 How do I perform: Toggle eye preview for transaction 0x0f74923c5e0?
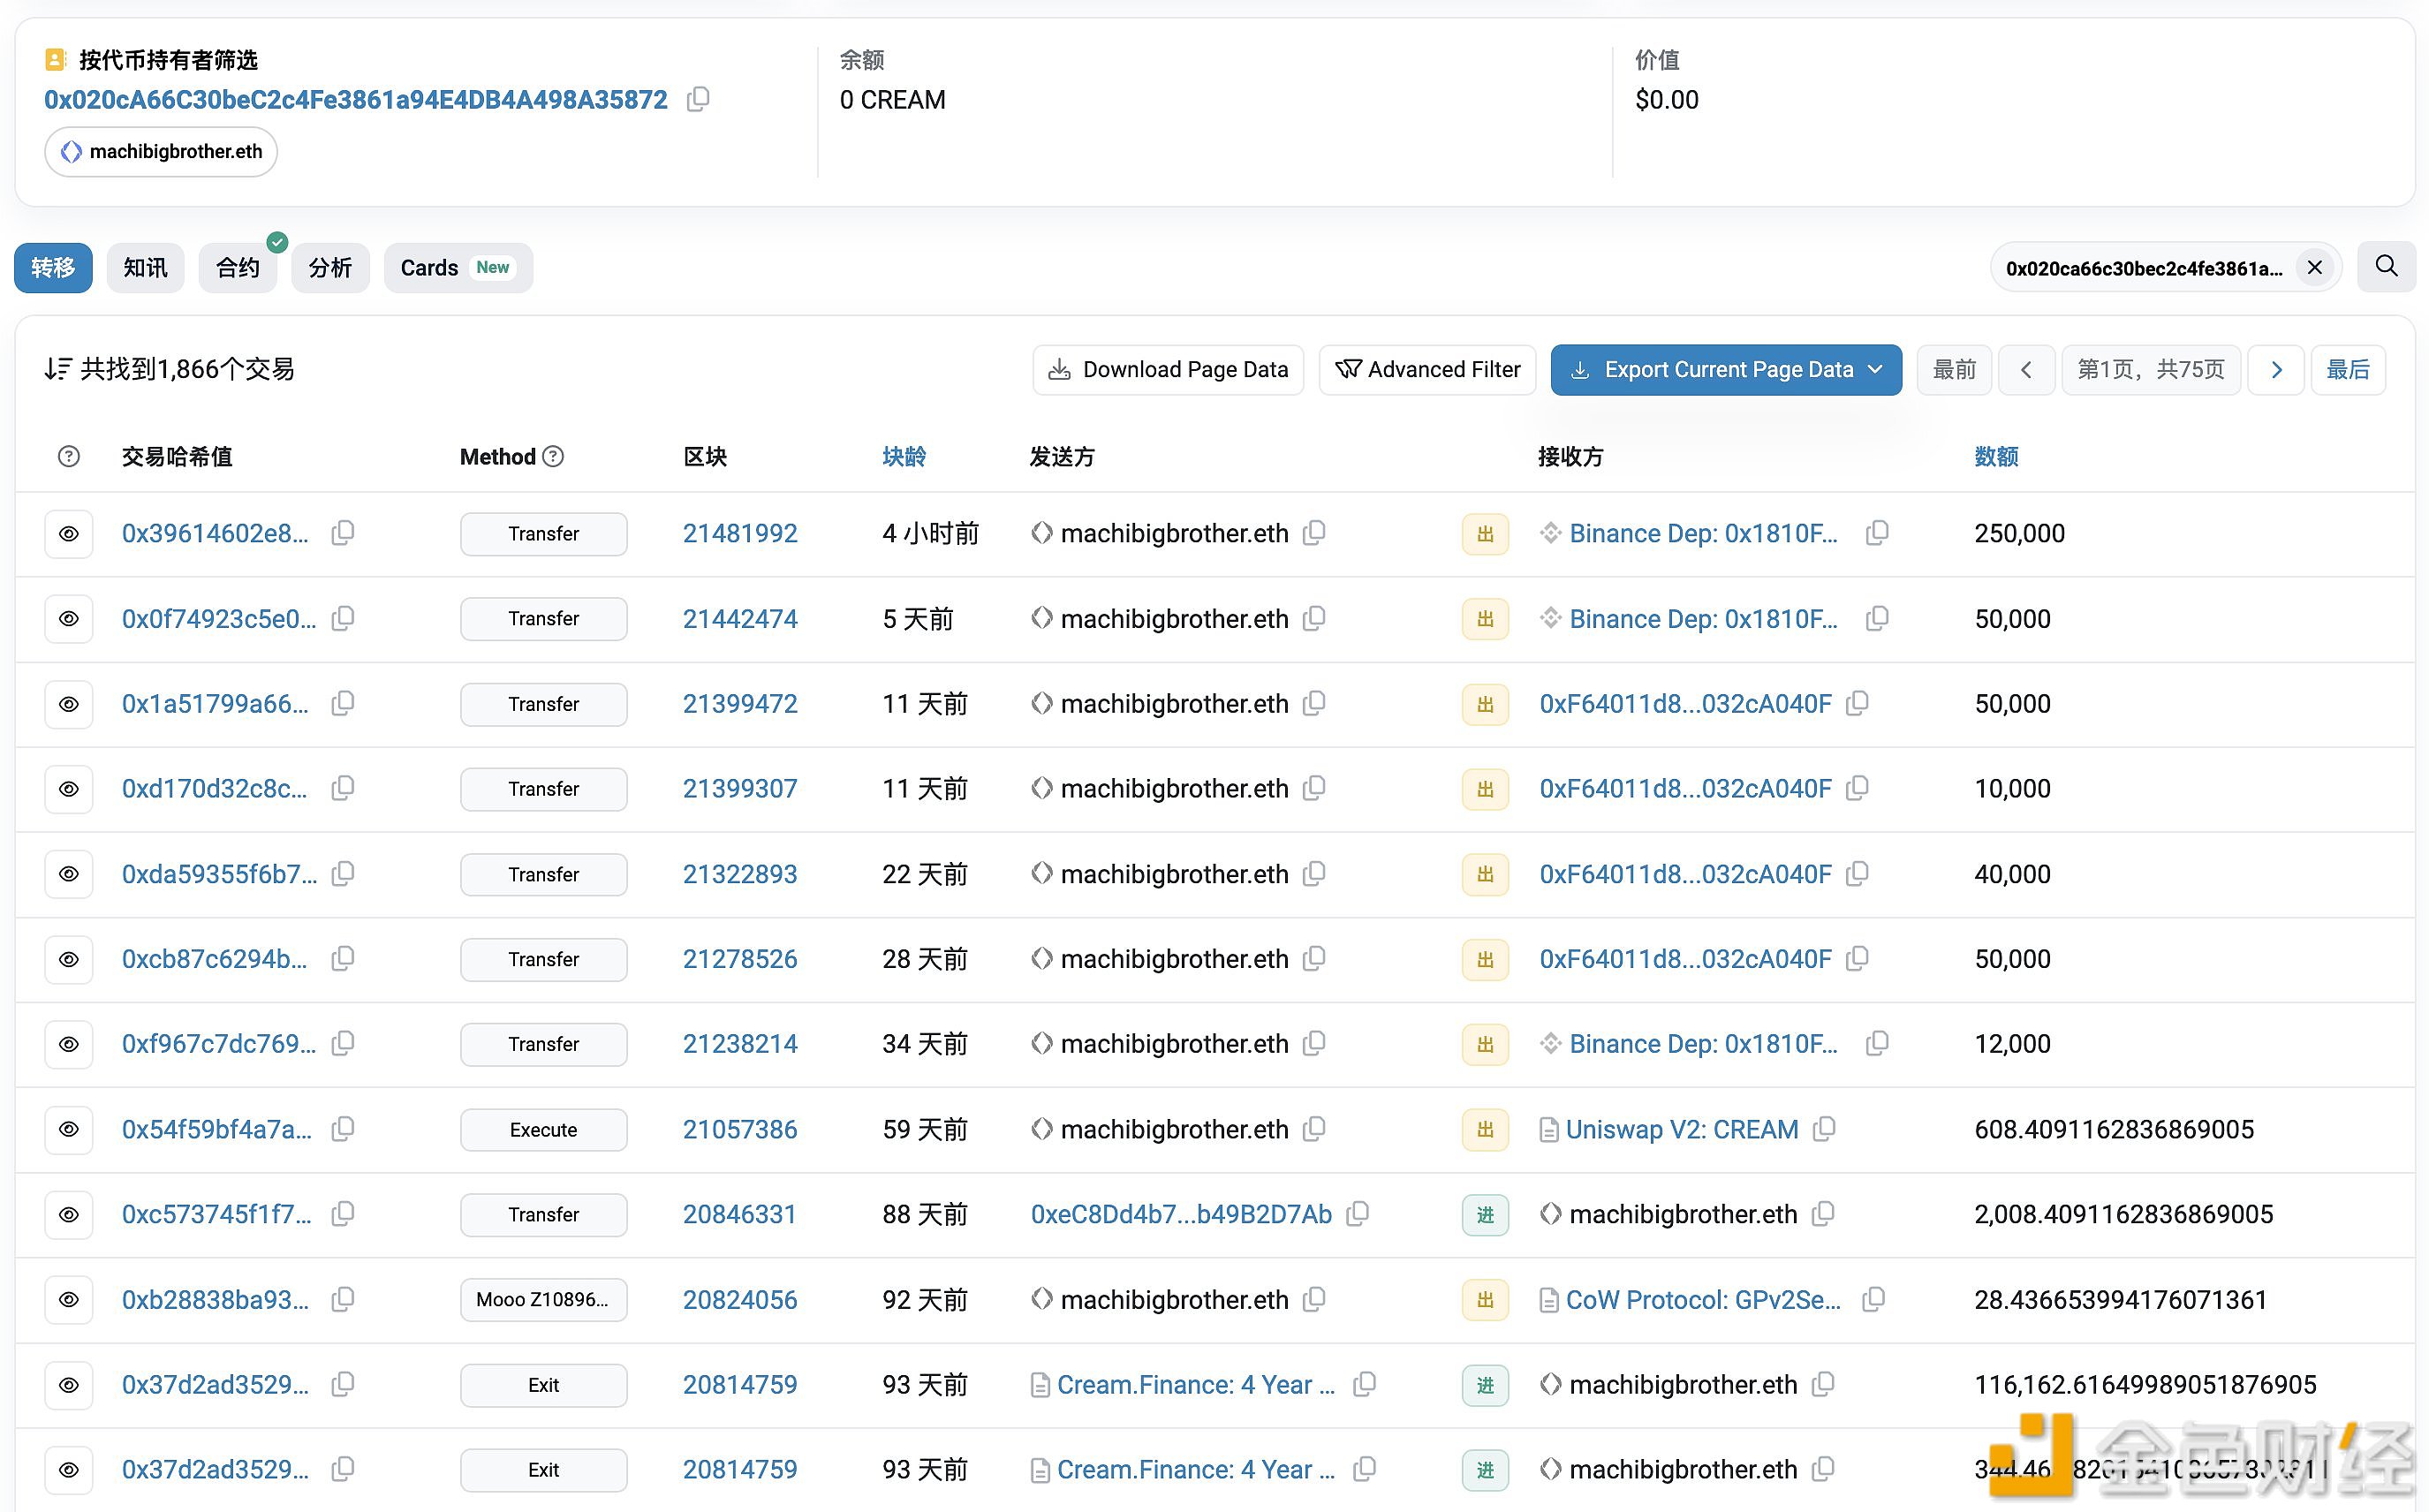pos(69,619)
